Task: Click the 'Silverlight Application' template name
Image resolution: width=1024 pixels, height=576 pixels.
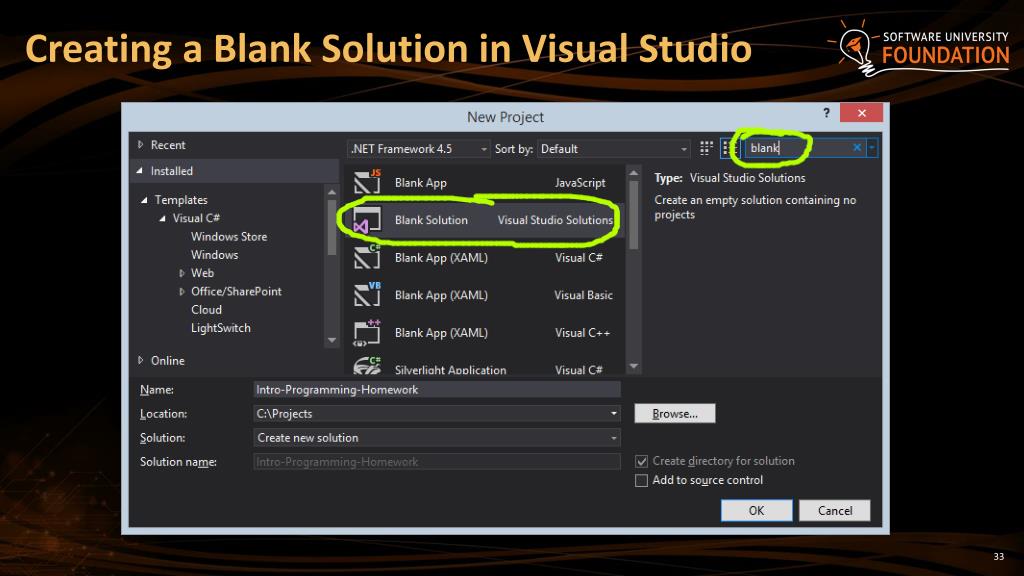Action: click(x=451, y=370)
